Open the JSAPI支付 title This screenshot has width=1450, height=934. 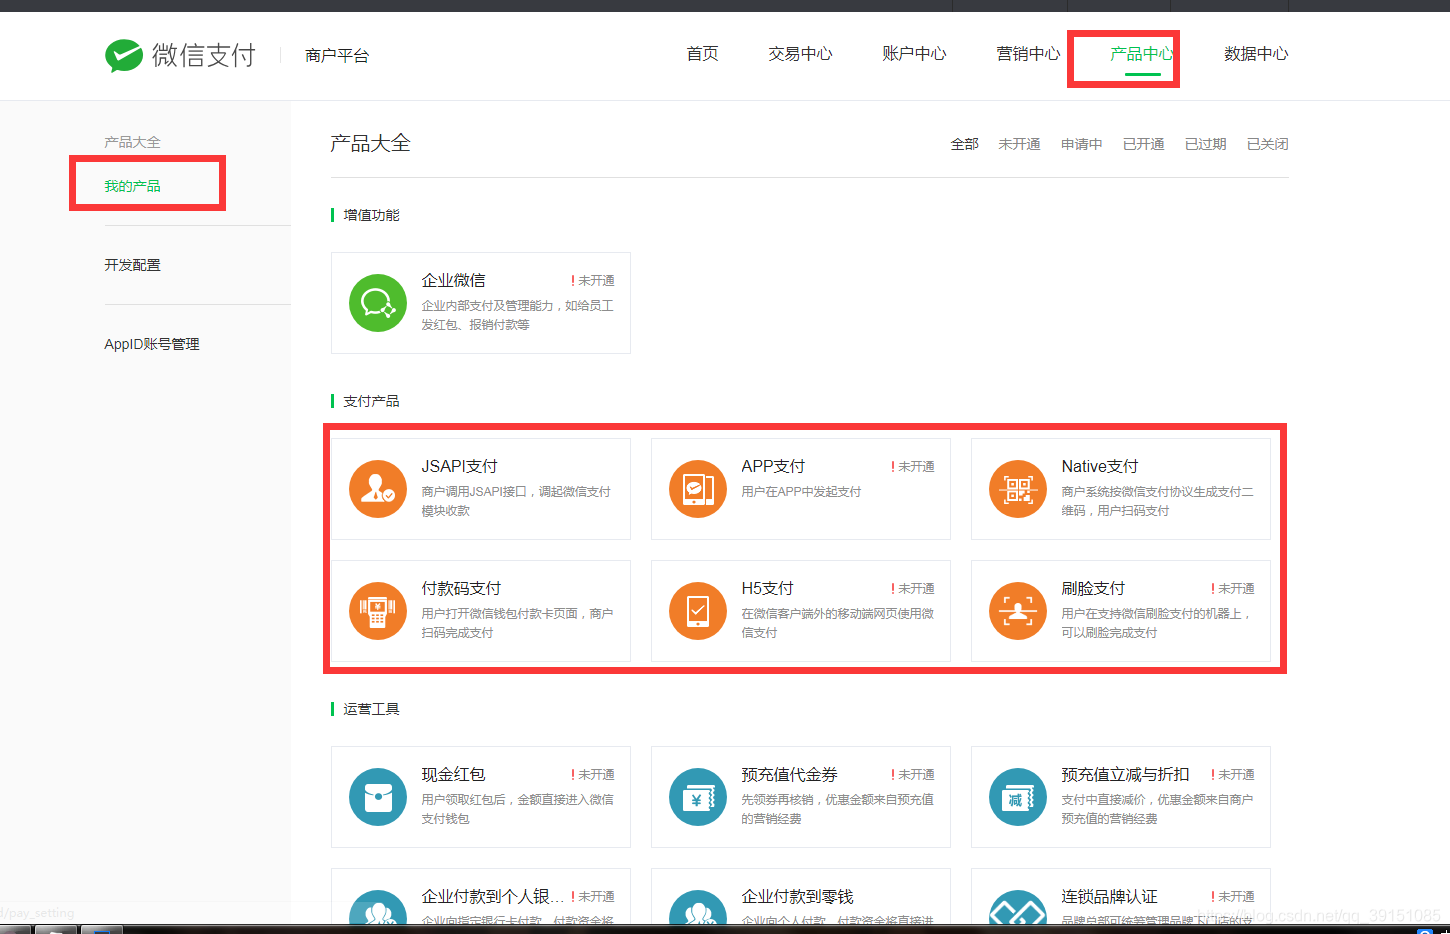tap(459, 466)
